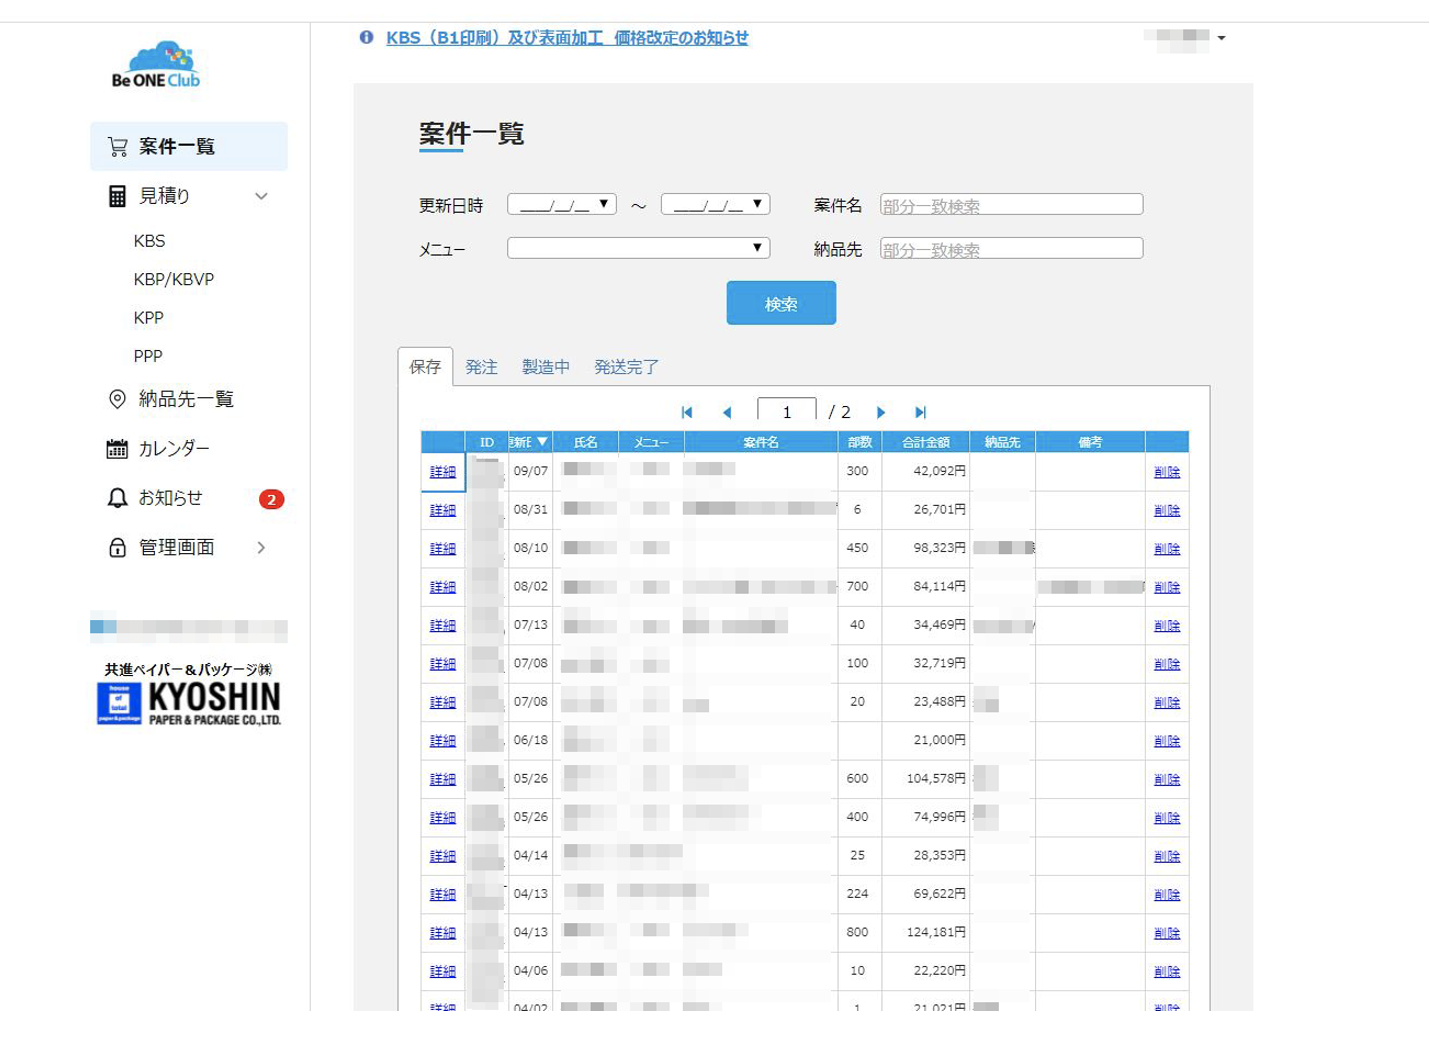Click the location pin icon for 納品先一覧
This screenshot has width=1430, height=1042.
tap(117, 399)
